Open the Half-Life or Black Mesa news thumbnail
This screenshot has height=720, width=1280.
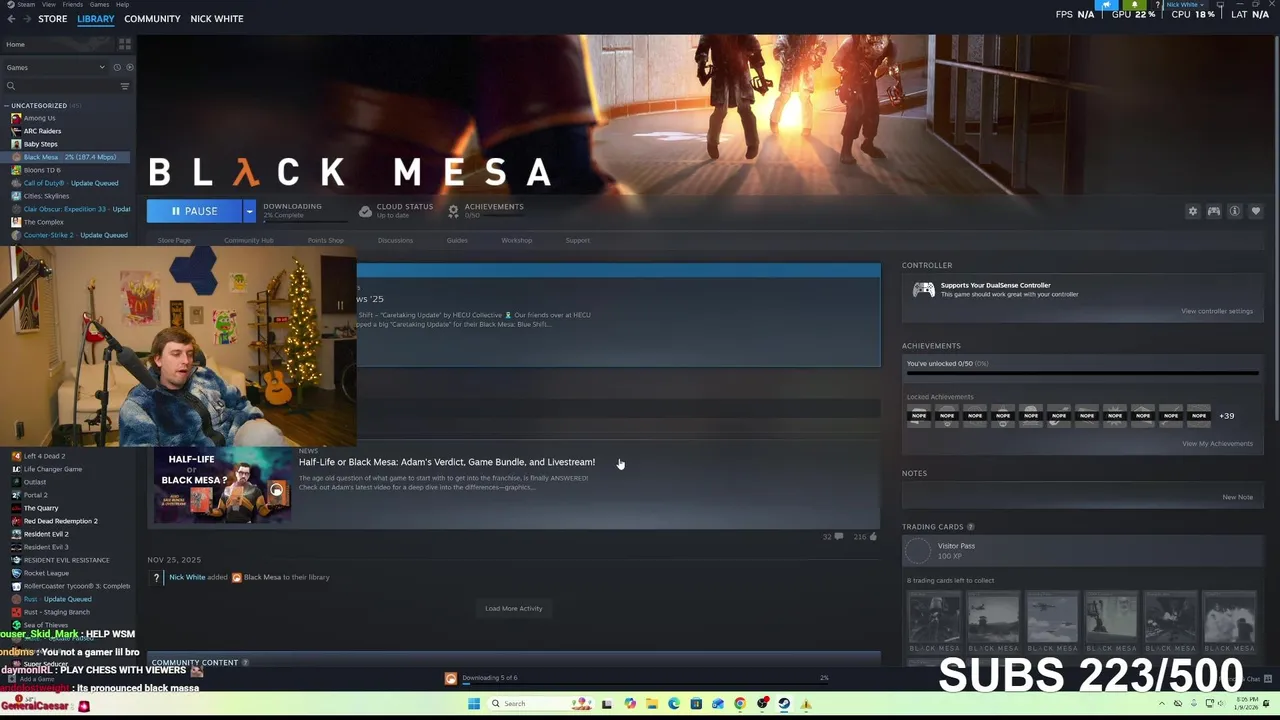click(223, 486)
